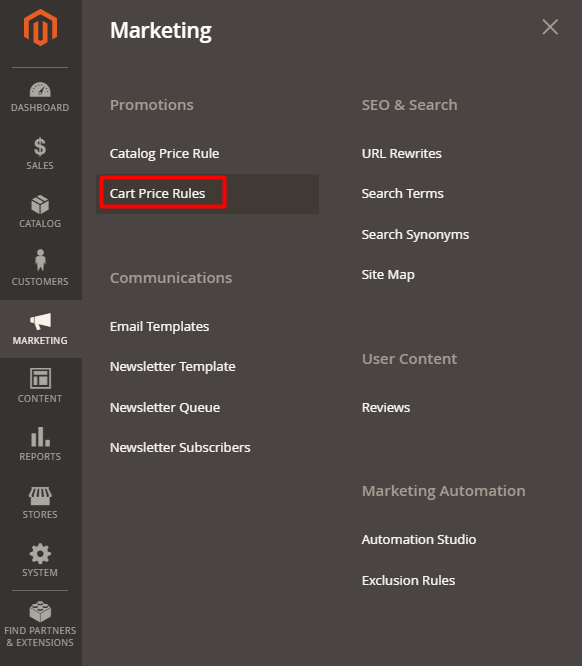Screen dimensions: 582x666
Task: Open the Reports bar chart icon
Action: pyautogui.click(x=40, y=437)
